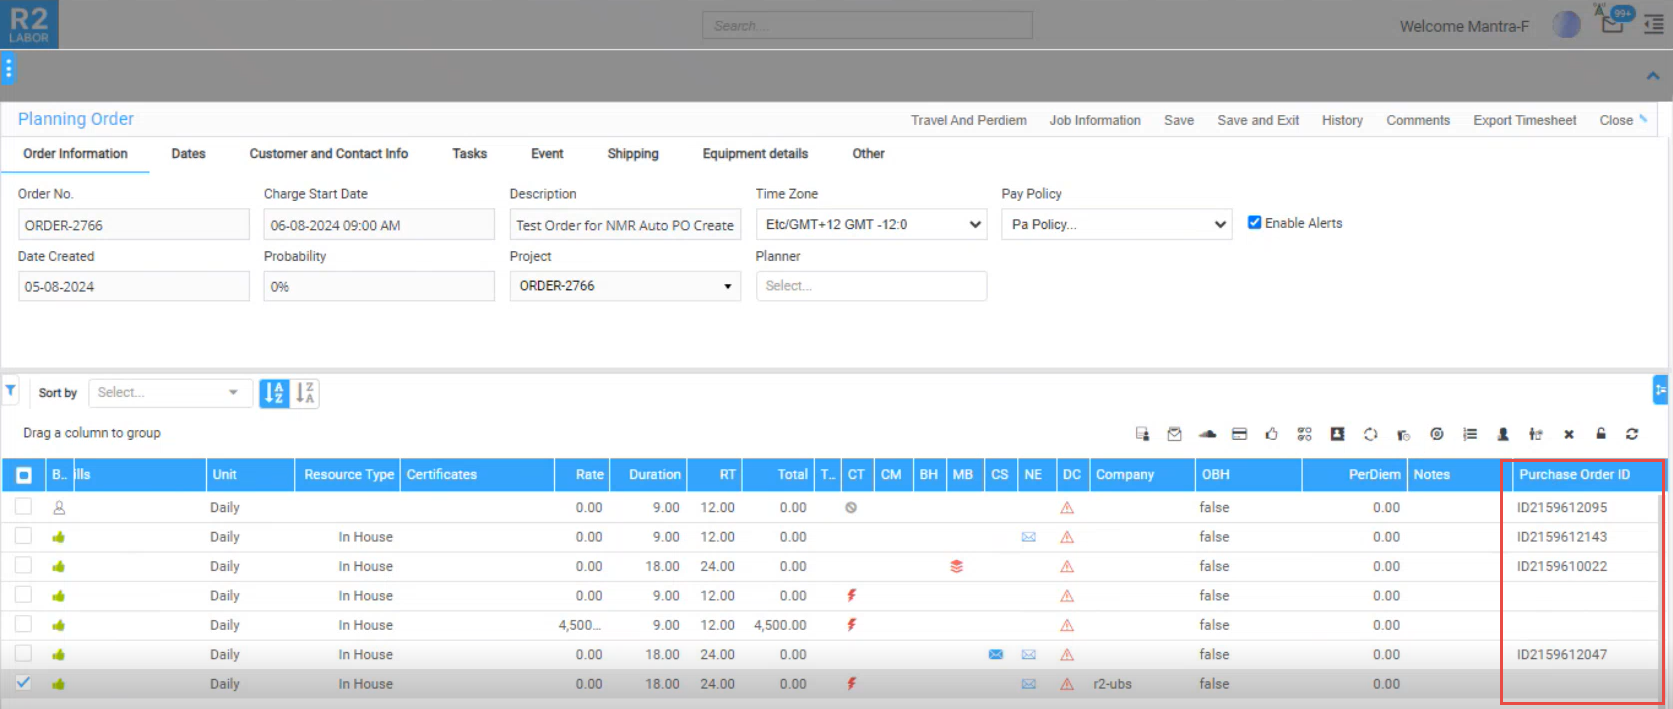Click the refresh arrows icon above grid
Image resolution: width=1673 pixels, height=709 pixels.
pyautogui.click(x=1632, y=434)
